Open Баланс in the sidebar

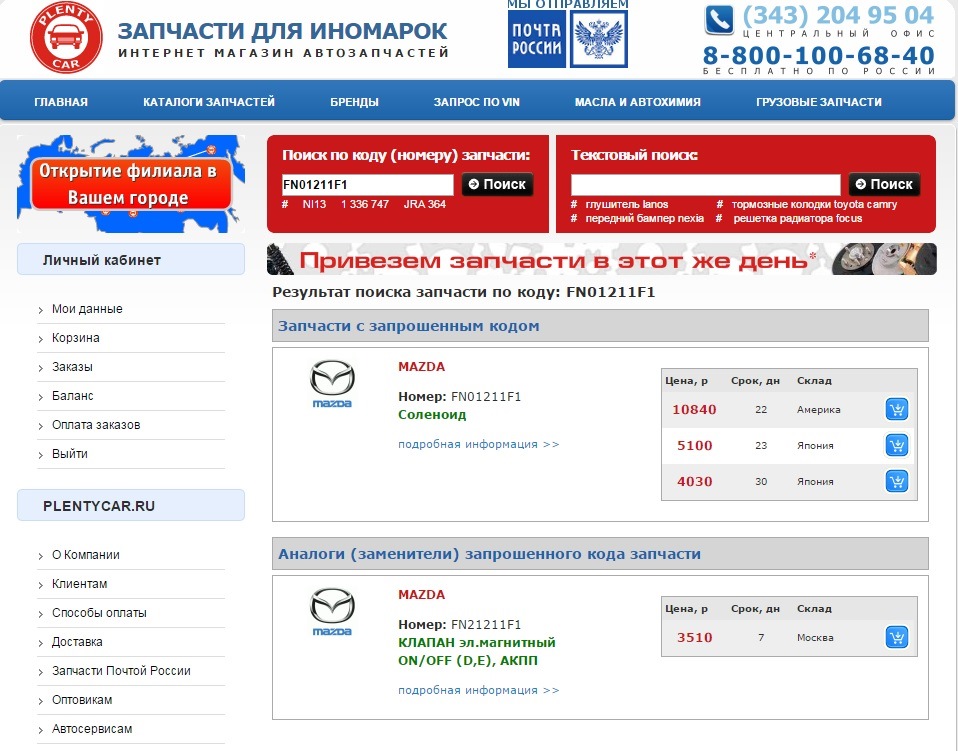pos(73,396)
